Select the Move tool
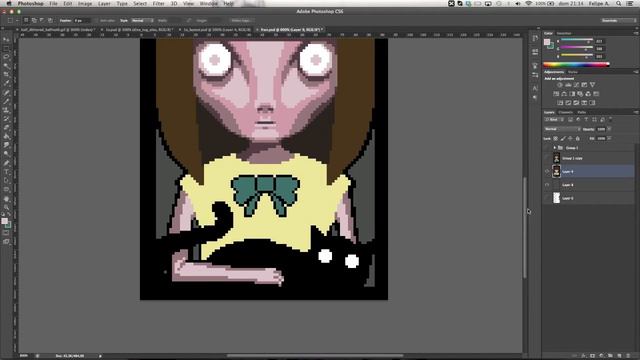The image size is (640, 360). (x=6, y=39)
